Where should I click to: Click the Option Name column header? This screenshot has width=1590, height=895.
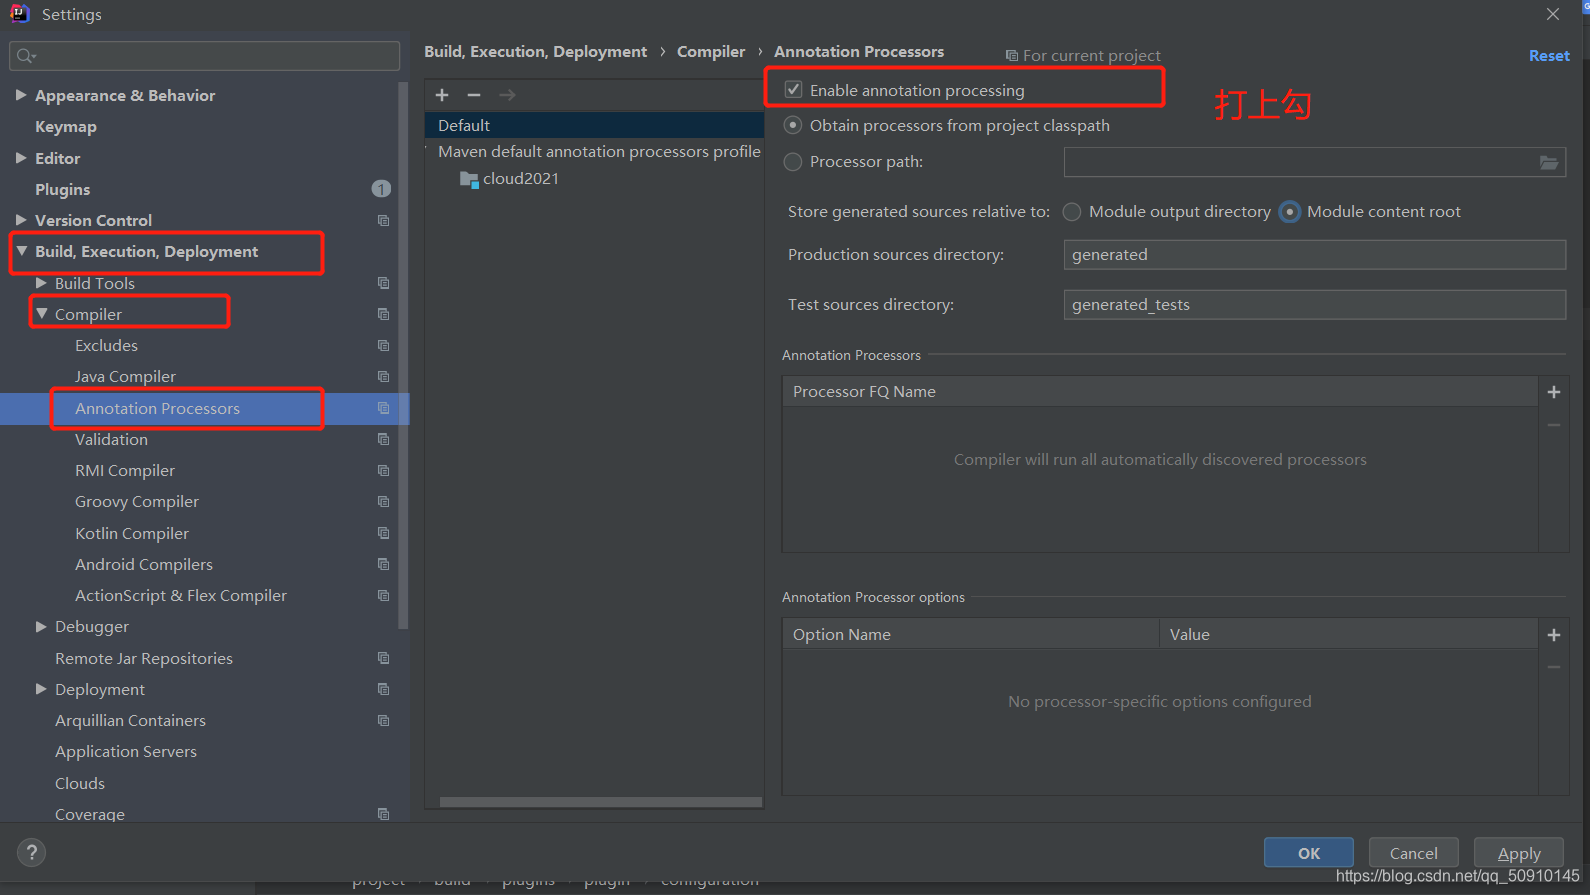click(970, 634)
